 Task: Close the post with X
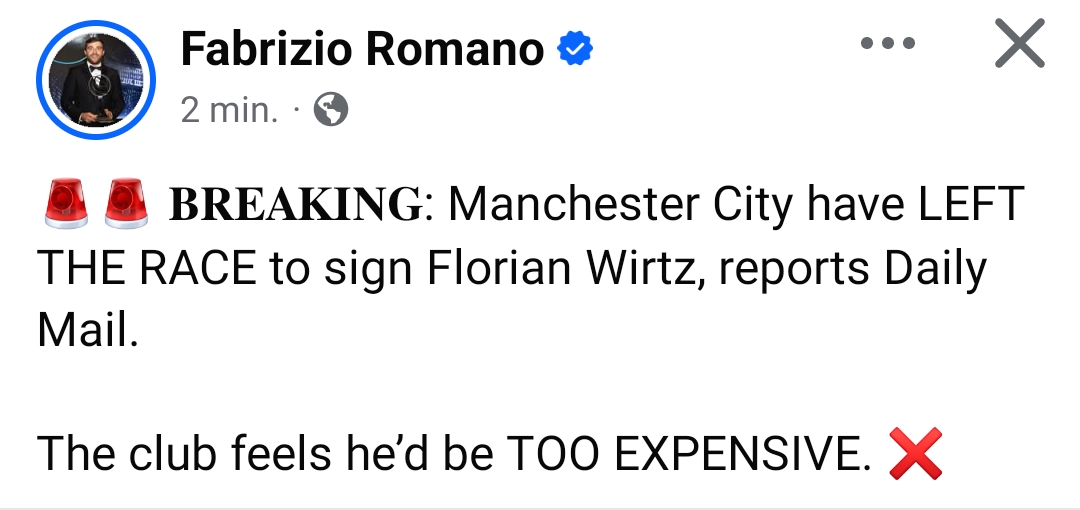click(1020, 46)
